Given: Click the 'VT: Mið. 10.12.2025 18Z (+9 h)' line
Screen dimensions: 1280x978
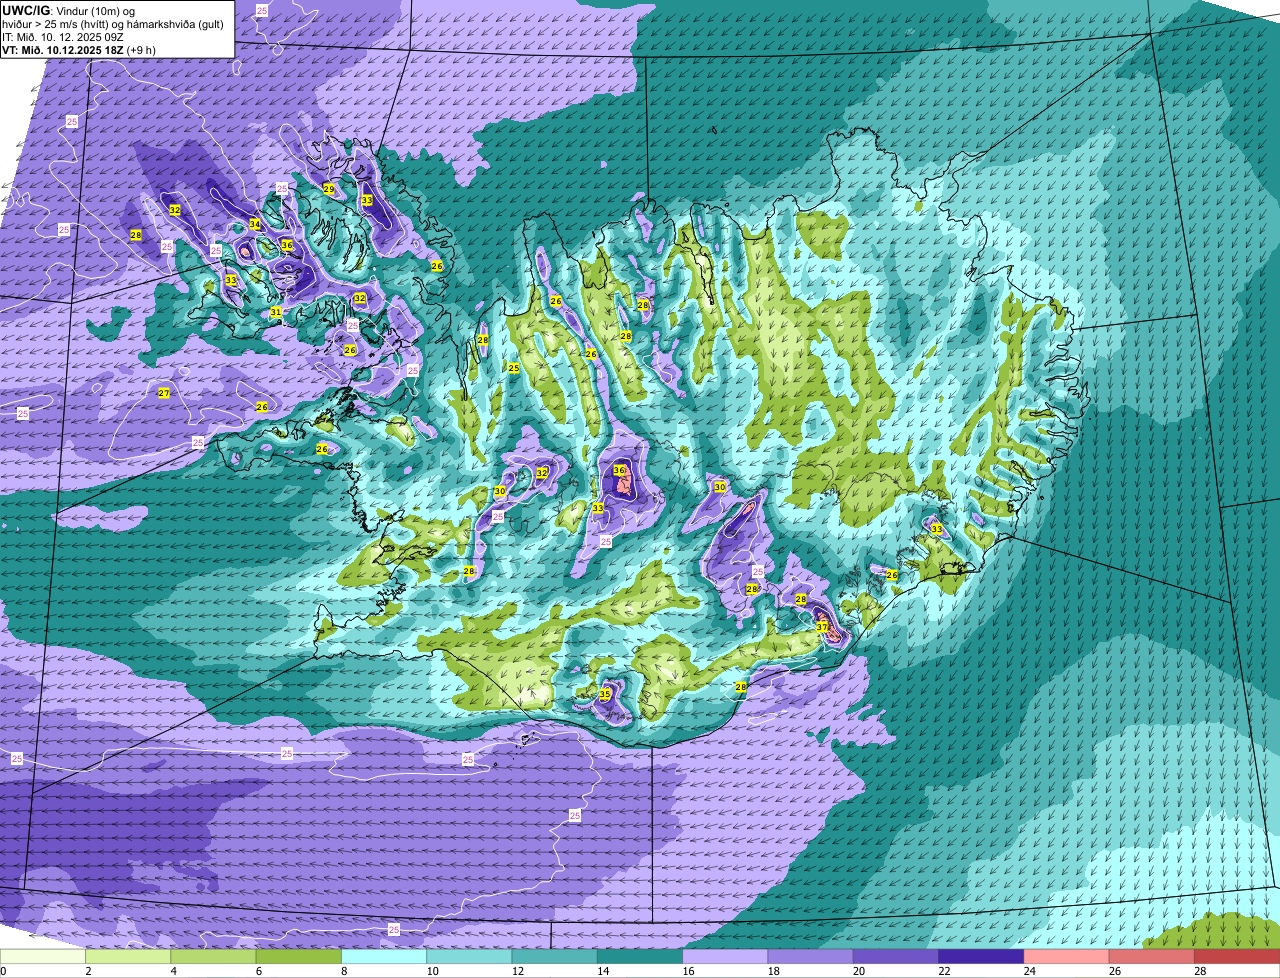Looking at the screenshot, I should point(77,48).
